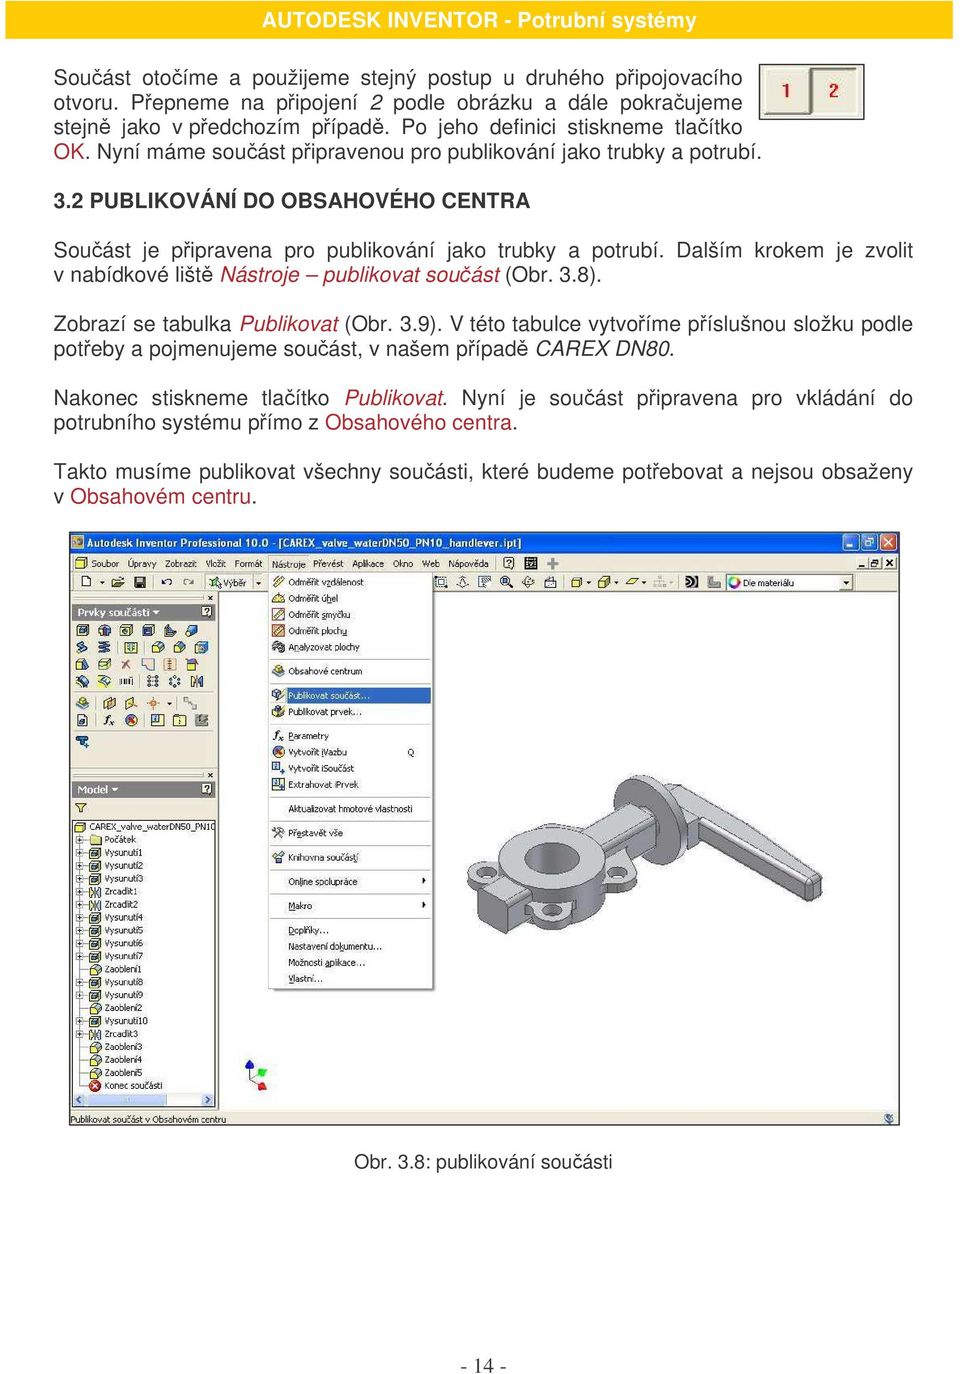The width and height of the screenshot is (960, 1374).
Task: Expand the Počátek folder node
Action: pyautogui.click(x=80, y=840)
